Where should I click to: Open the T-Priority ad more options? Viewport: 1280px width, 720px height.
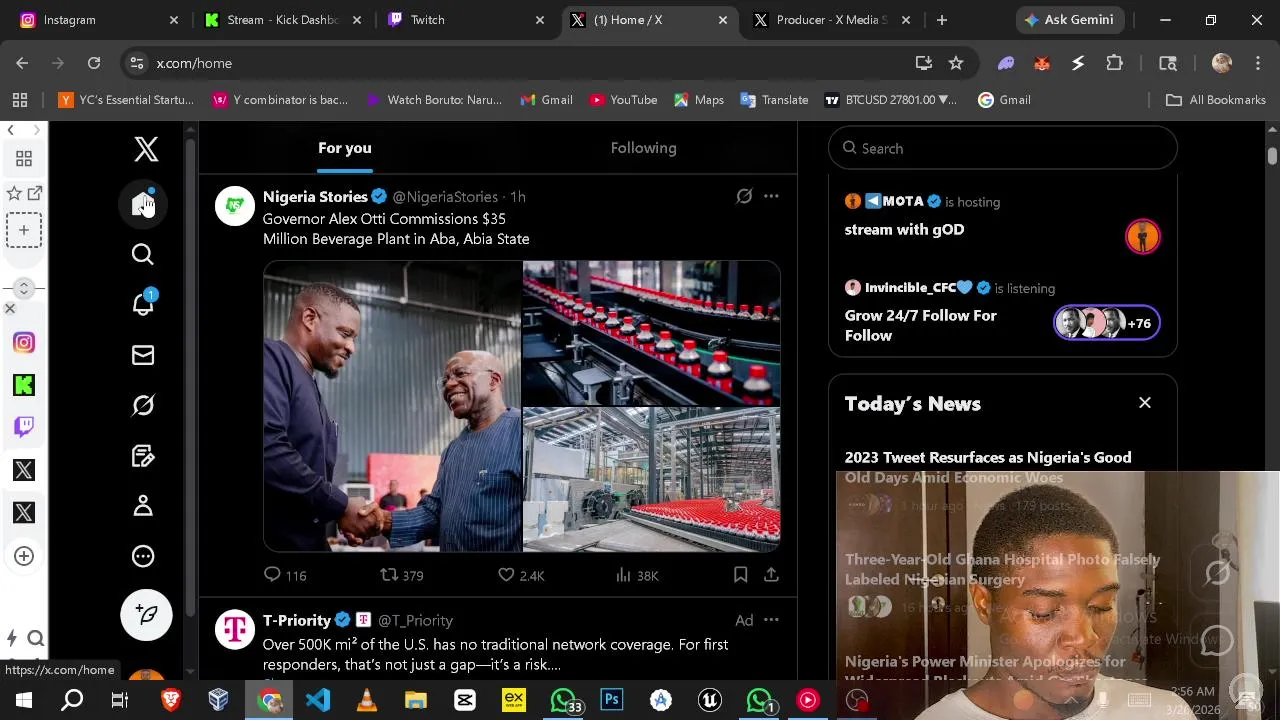point(771,620)
